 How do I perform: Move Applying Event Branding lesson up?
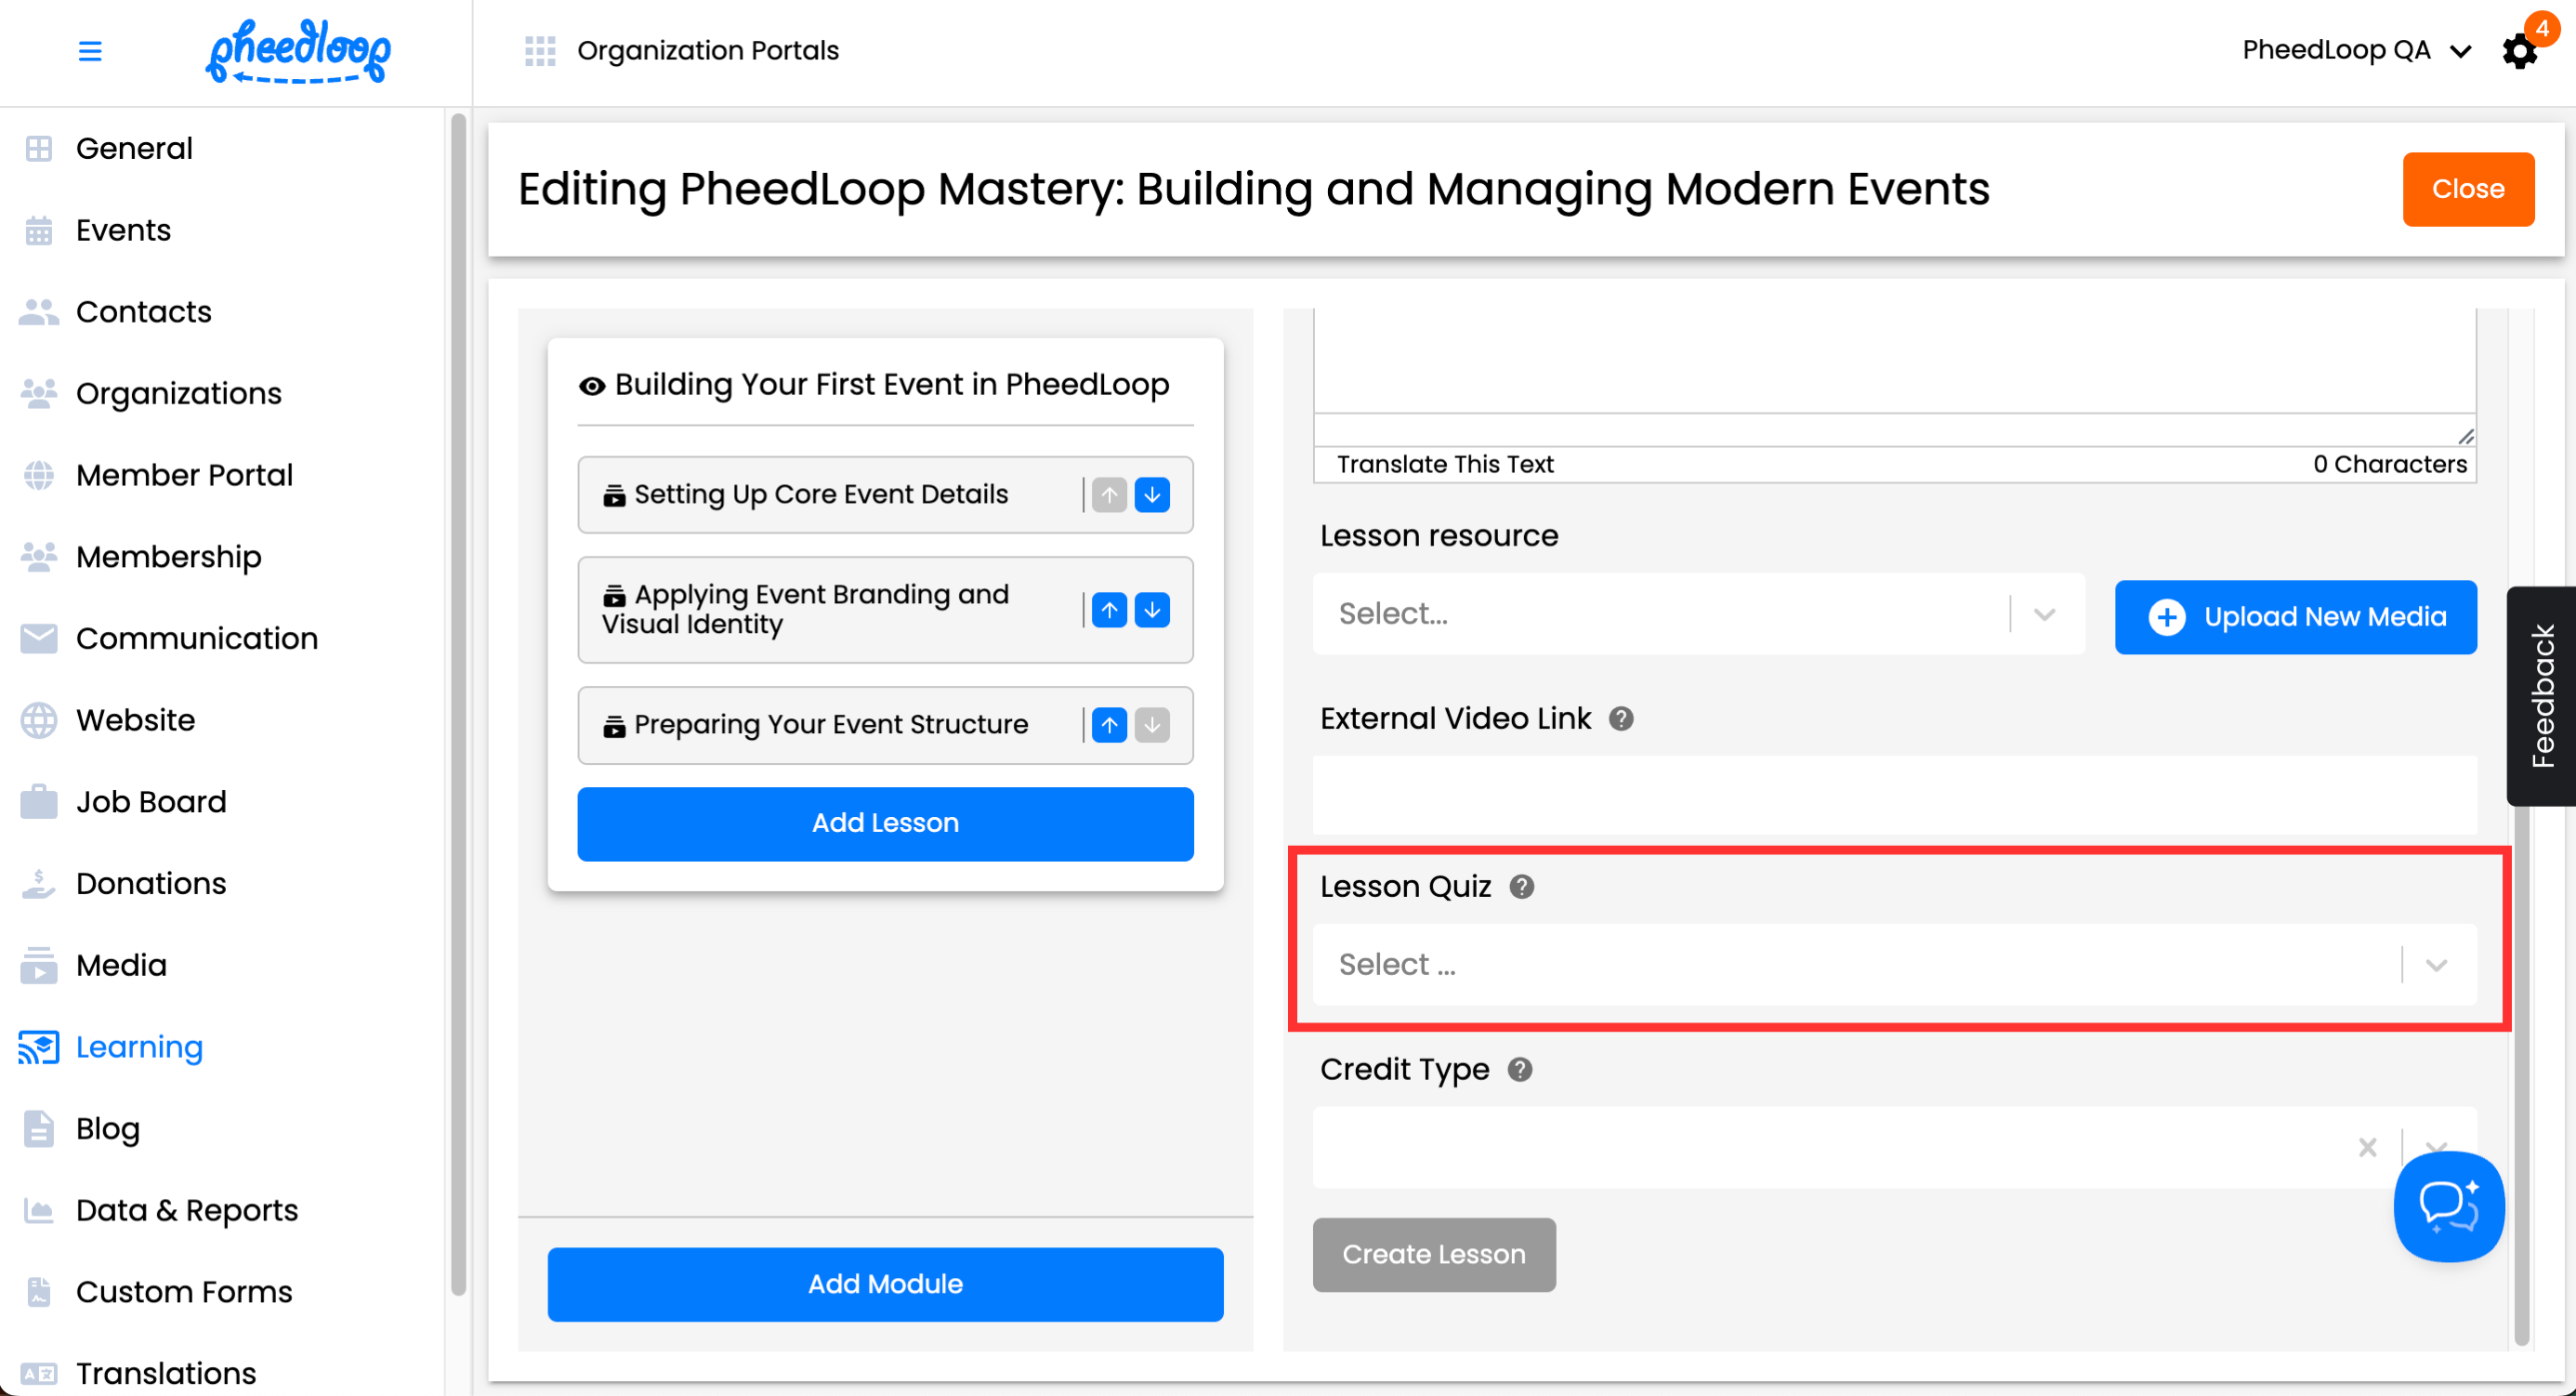click(x=1109, y=610)
